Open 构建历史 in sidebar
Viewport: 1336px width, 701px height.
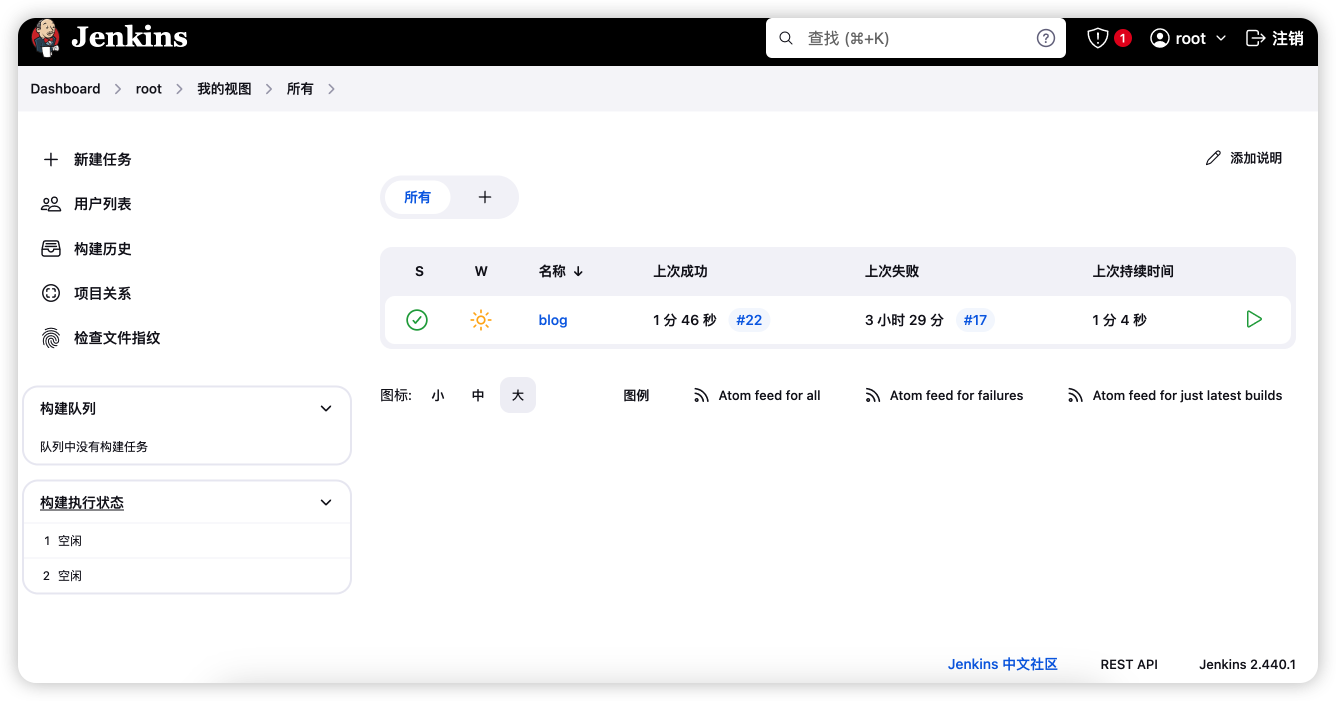(x=103, y=249)
